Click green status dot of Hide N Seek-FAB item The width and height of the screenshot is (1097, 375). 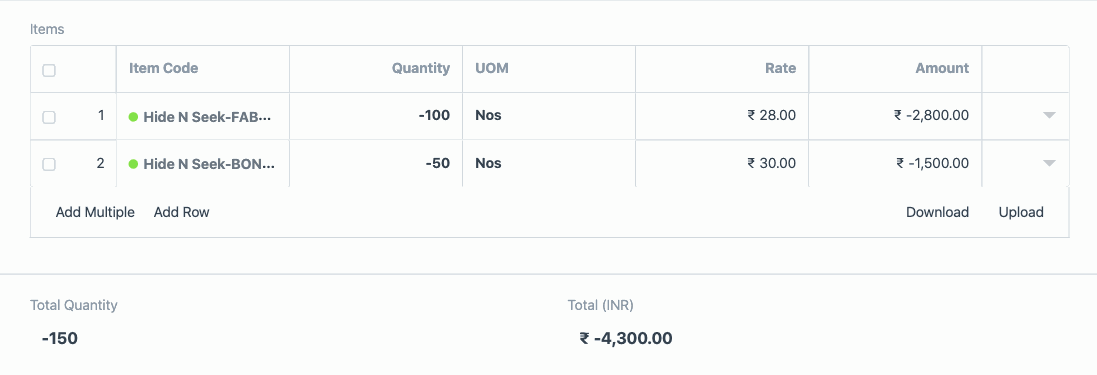coord(133,117)
